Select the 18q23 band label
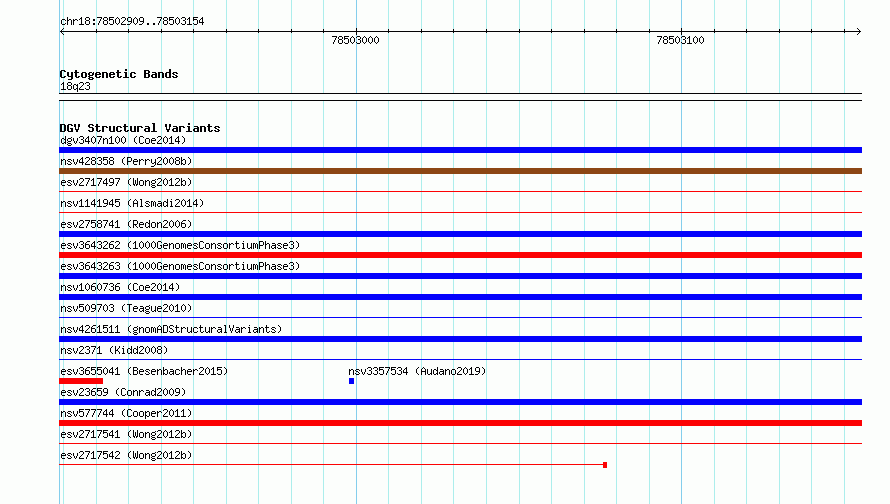The width and height of the screenshot is (890, 504). (75, 86)
